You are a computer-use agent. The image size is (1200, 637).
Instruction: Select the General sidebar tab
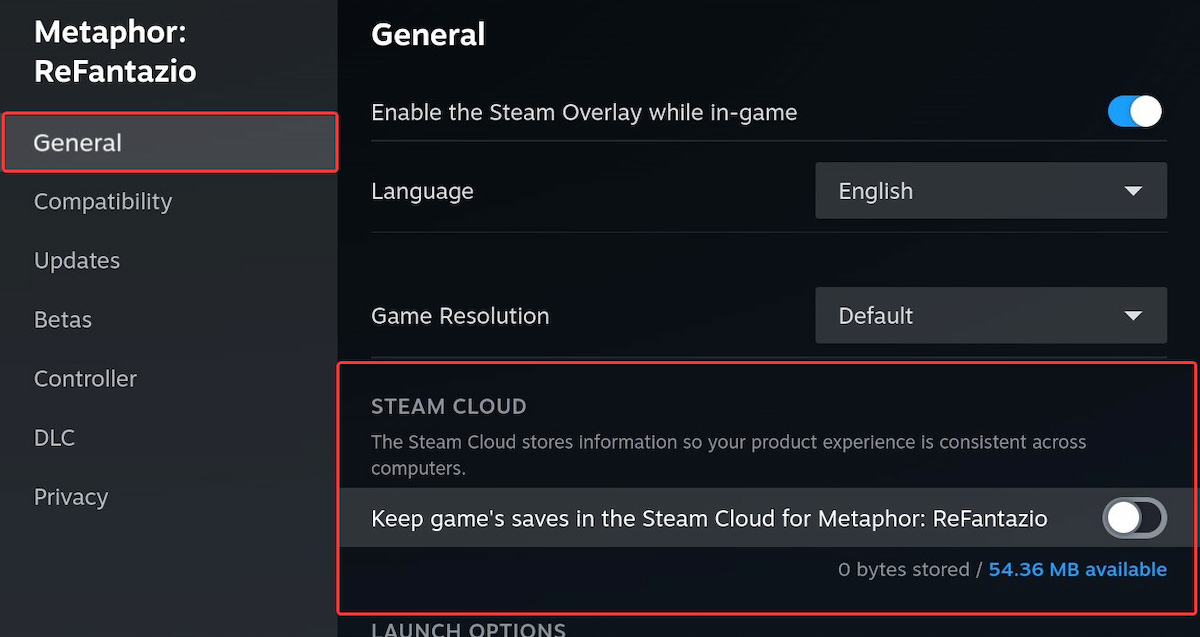click(78, 143)
